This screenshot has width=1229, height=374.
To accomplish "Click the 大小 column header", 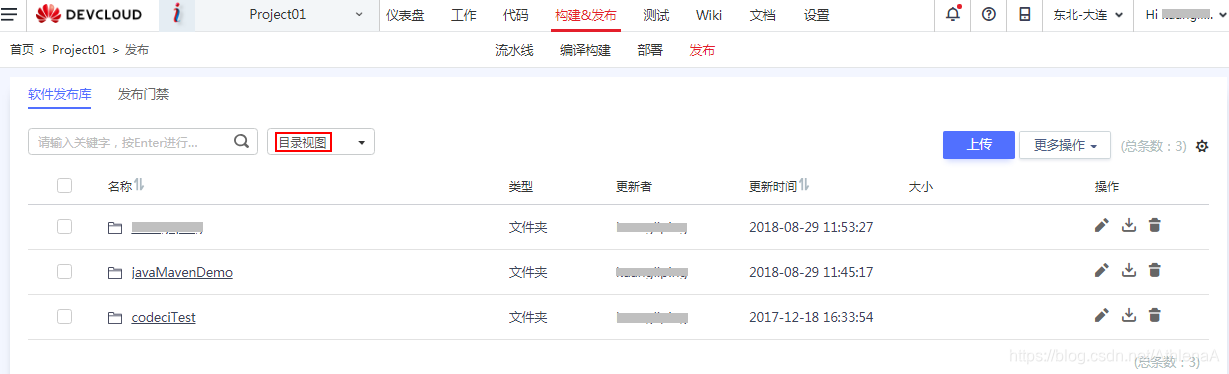I will [920, 186].
